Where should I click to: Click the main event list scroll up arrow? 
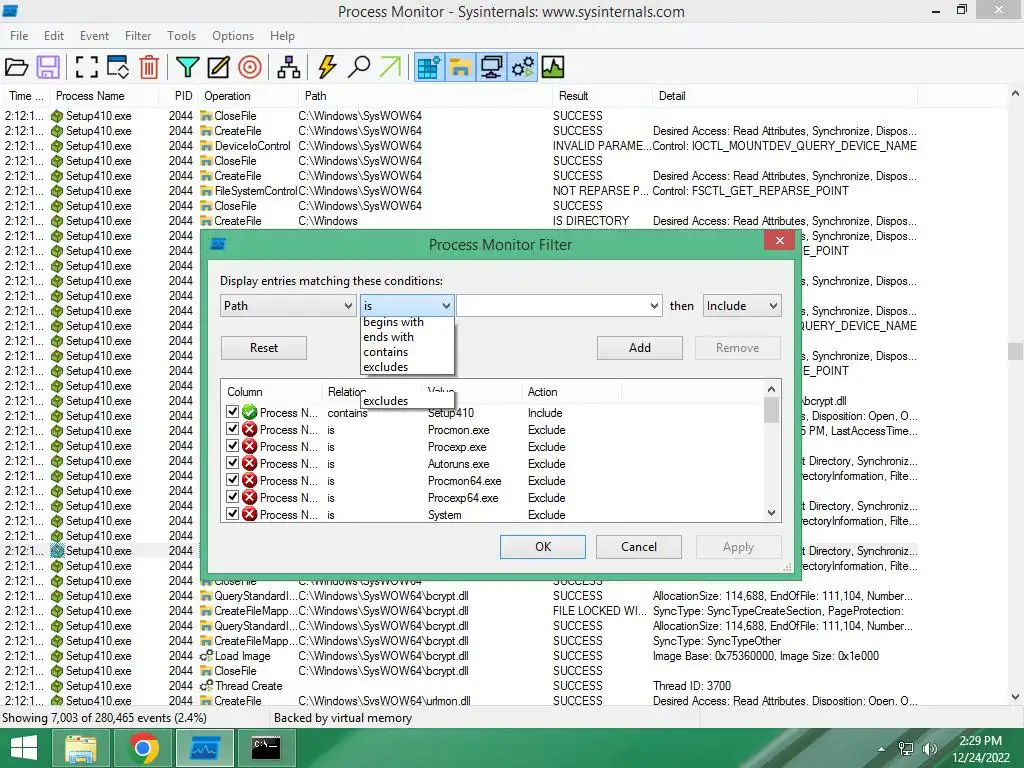1015,93
